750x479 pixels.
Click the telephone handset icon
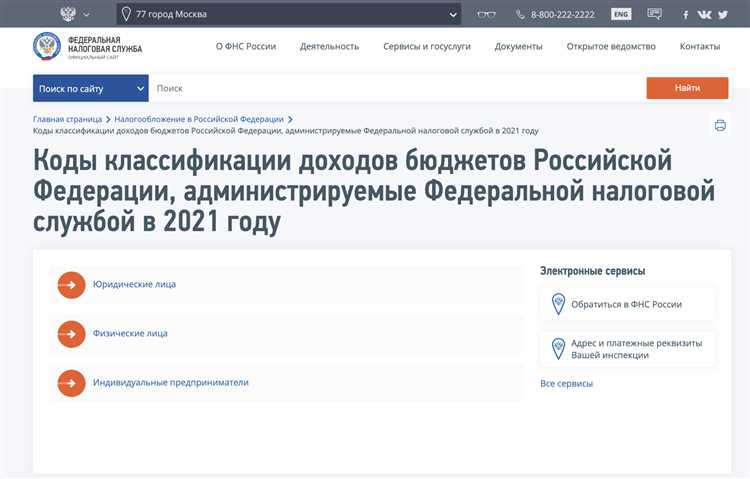pos(520,14)
